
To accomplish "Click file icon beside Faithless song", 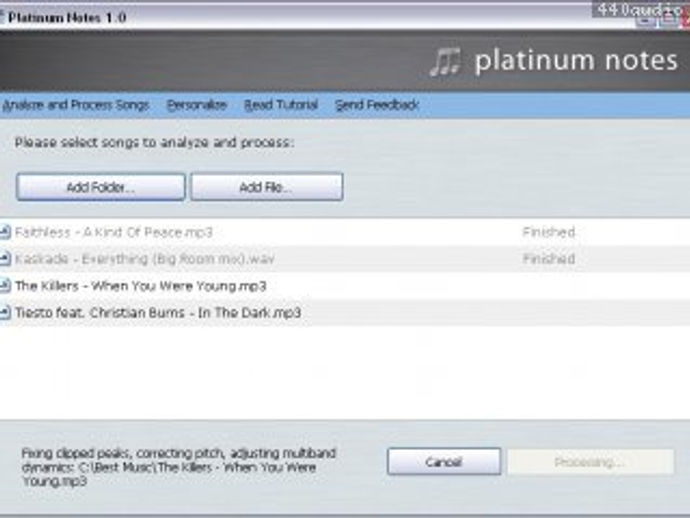I will pos(5,231).
